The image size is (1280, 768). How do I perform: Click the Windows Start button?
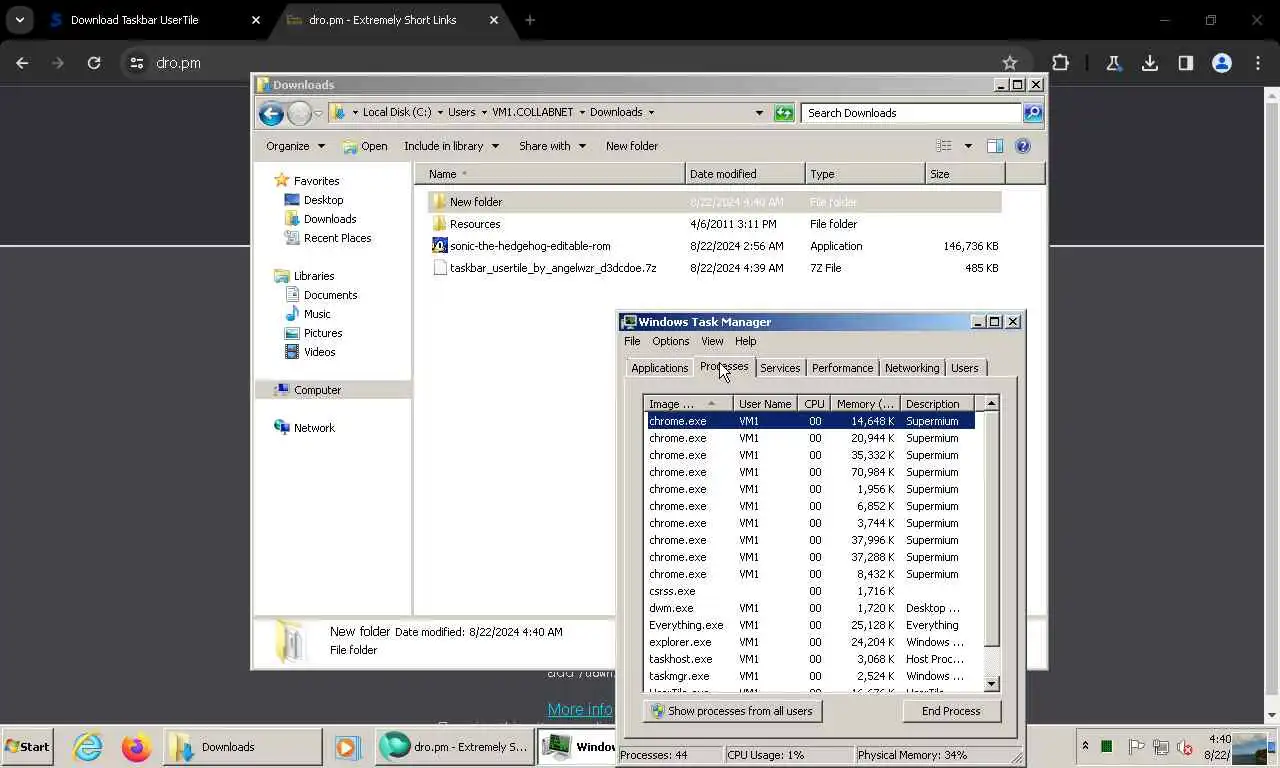[x=28, y=747]
